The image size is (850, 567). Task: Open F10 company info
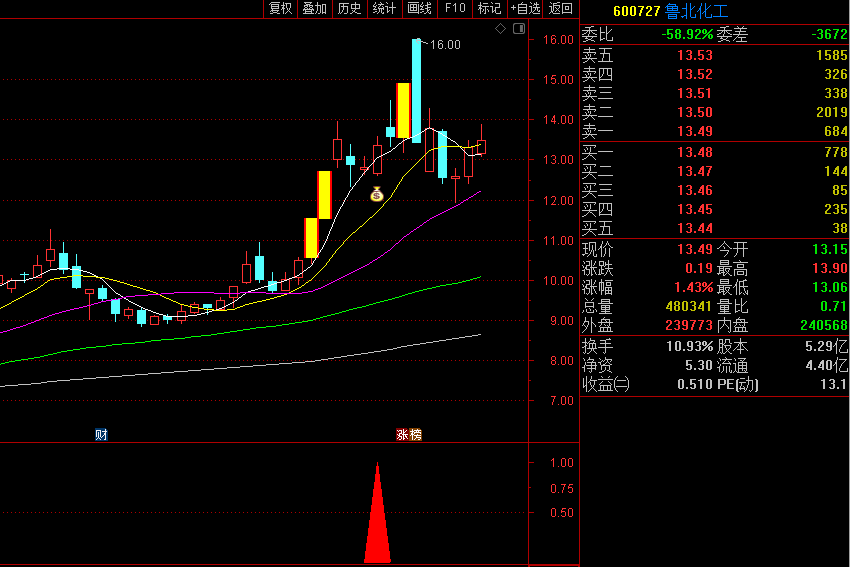coord(455,8)
